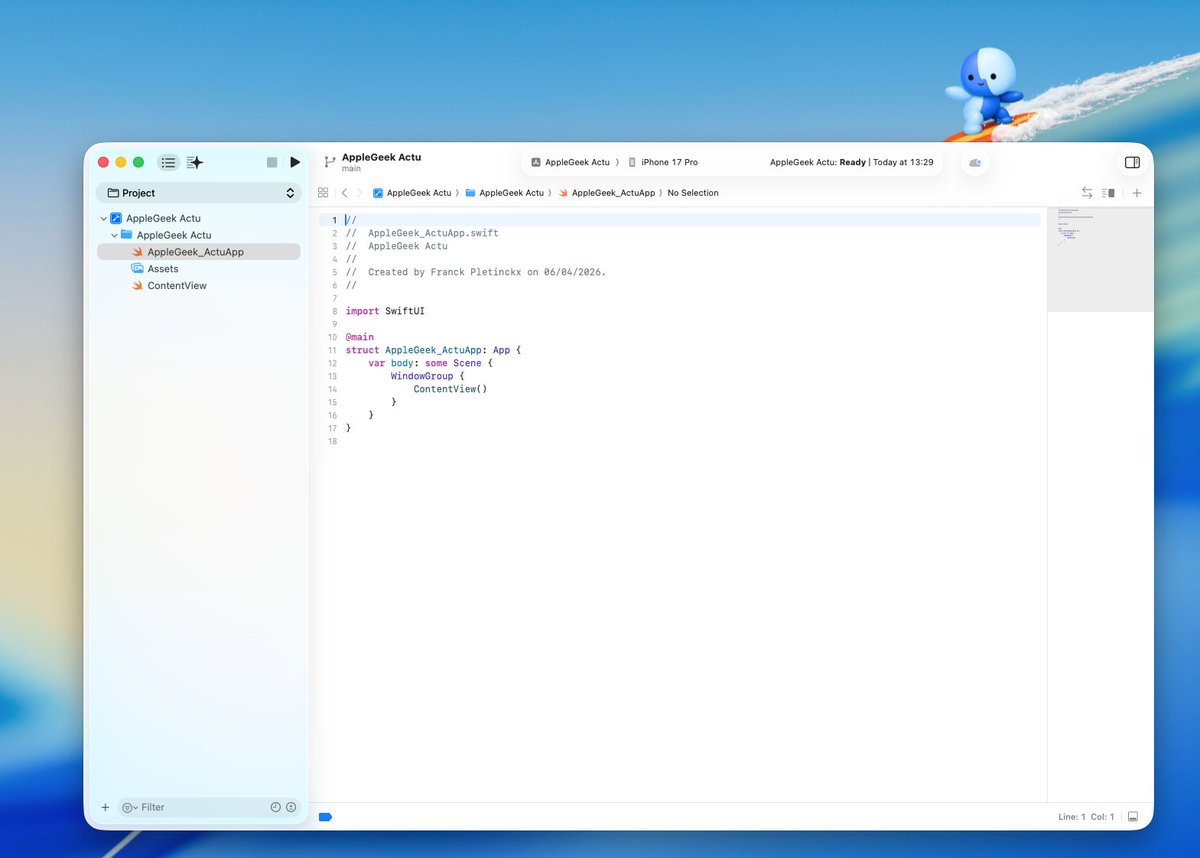Click the Swift icon beside ContentView
1200x858 pixels.
point(138,286)
